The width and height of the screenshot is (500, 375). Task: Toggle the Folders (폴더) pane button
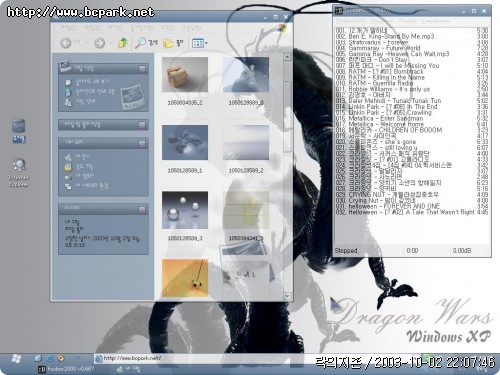tap(173, 43)
